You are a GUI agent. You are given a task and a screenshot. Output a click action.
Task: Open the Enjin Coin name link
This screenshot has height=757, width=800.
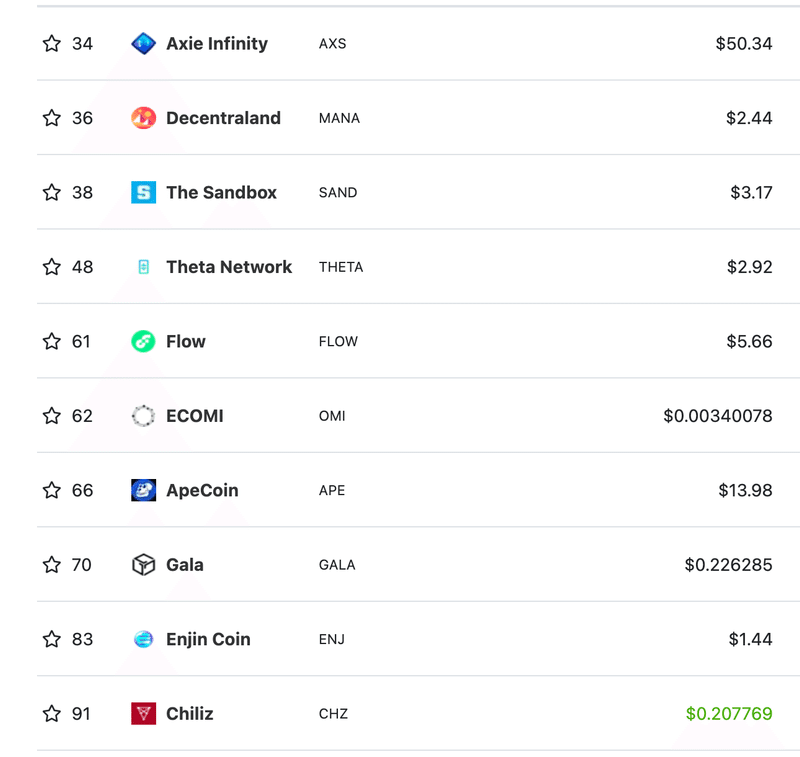[x=208, y=640]
